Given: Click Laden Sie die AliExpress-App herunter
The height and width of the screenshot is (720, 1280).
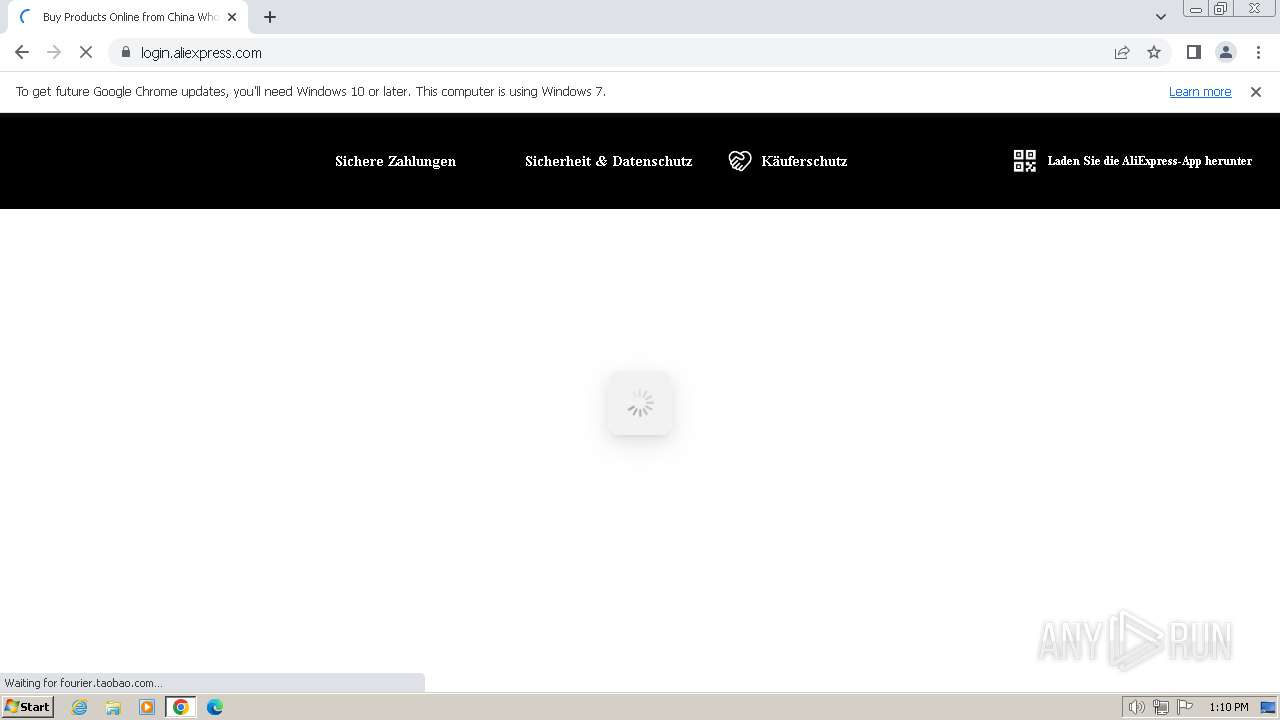Looking at the screenshot, I should click(x=1149, y=161).
